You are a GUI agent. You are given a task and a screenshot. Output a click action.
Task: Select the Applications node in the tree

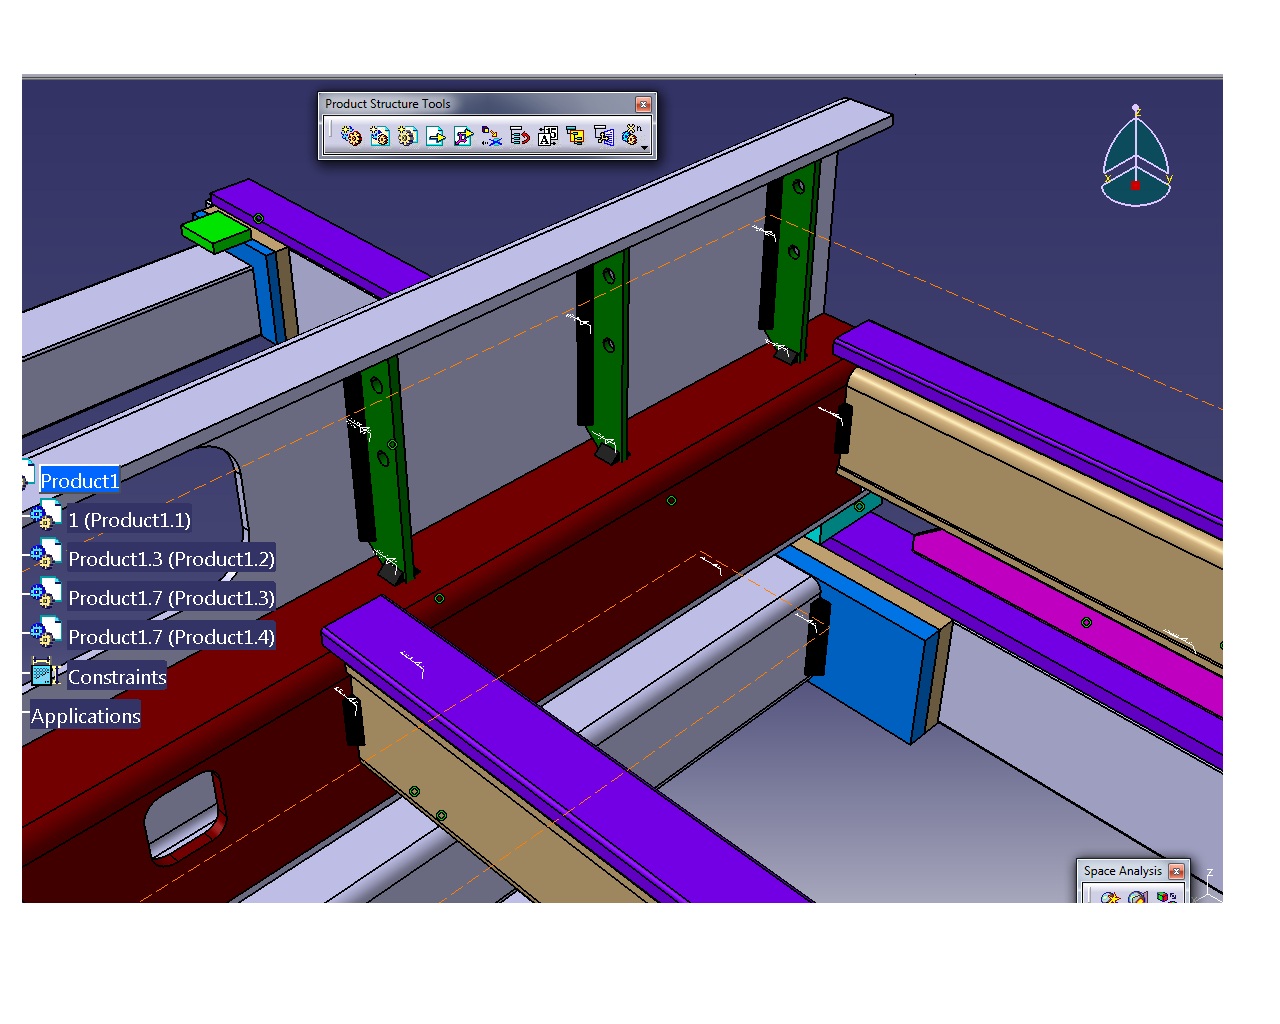pyautogui.click(x=85, y=716)
